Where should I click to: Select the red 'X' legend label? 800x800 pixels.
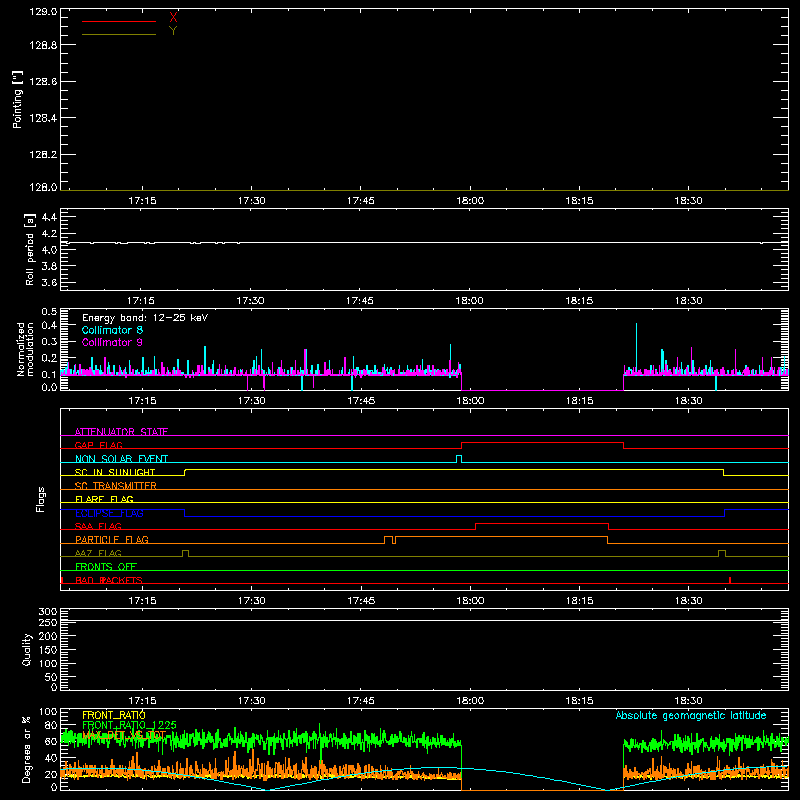(x=173, y=18)
